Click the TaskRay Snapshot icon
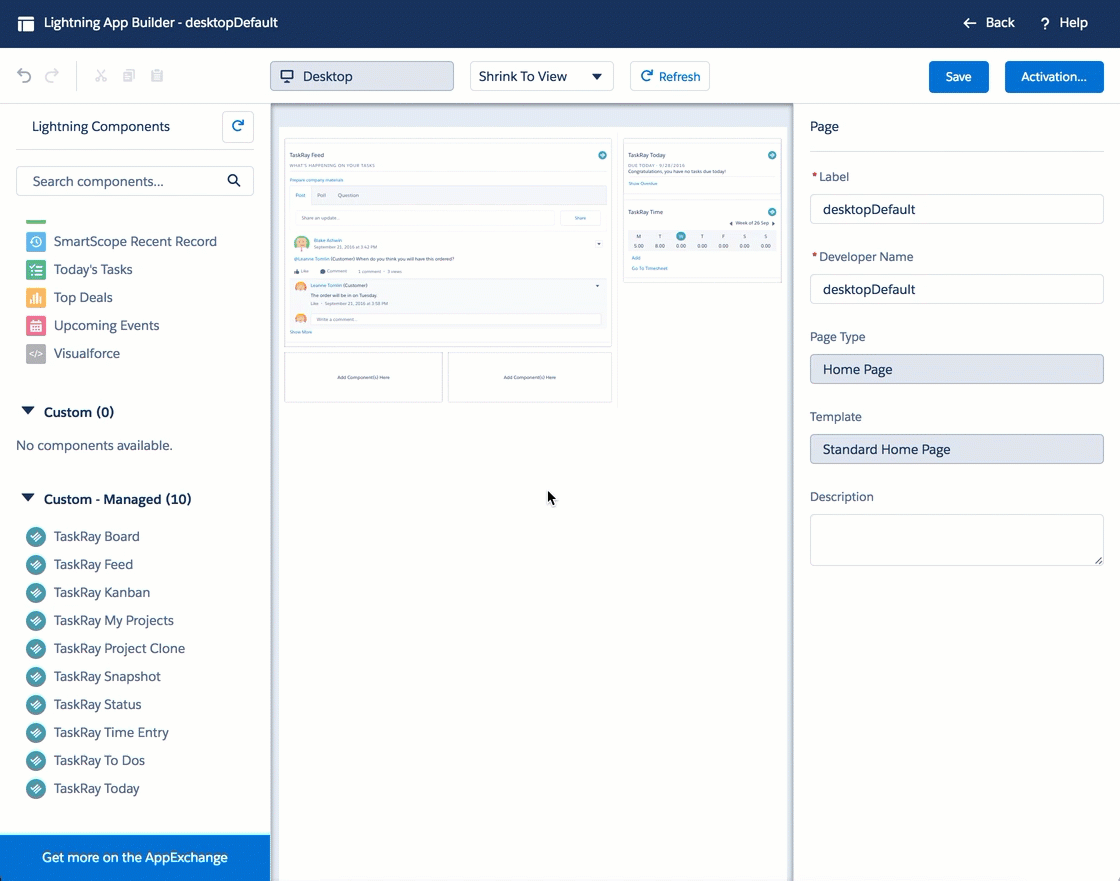1120x881 pixels. point(36,677)
